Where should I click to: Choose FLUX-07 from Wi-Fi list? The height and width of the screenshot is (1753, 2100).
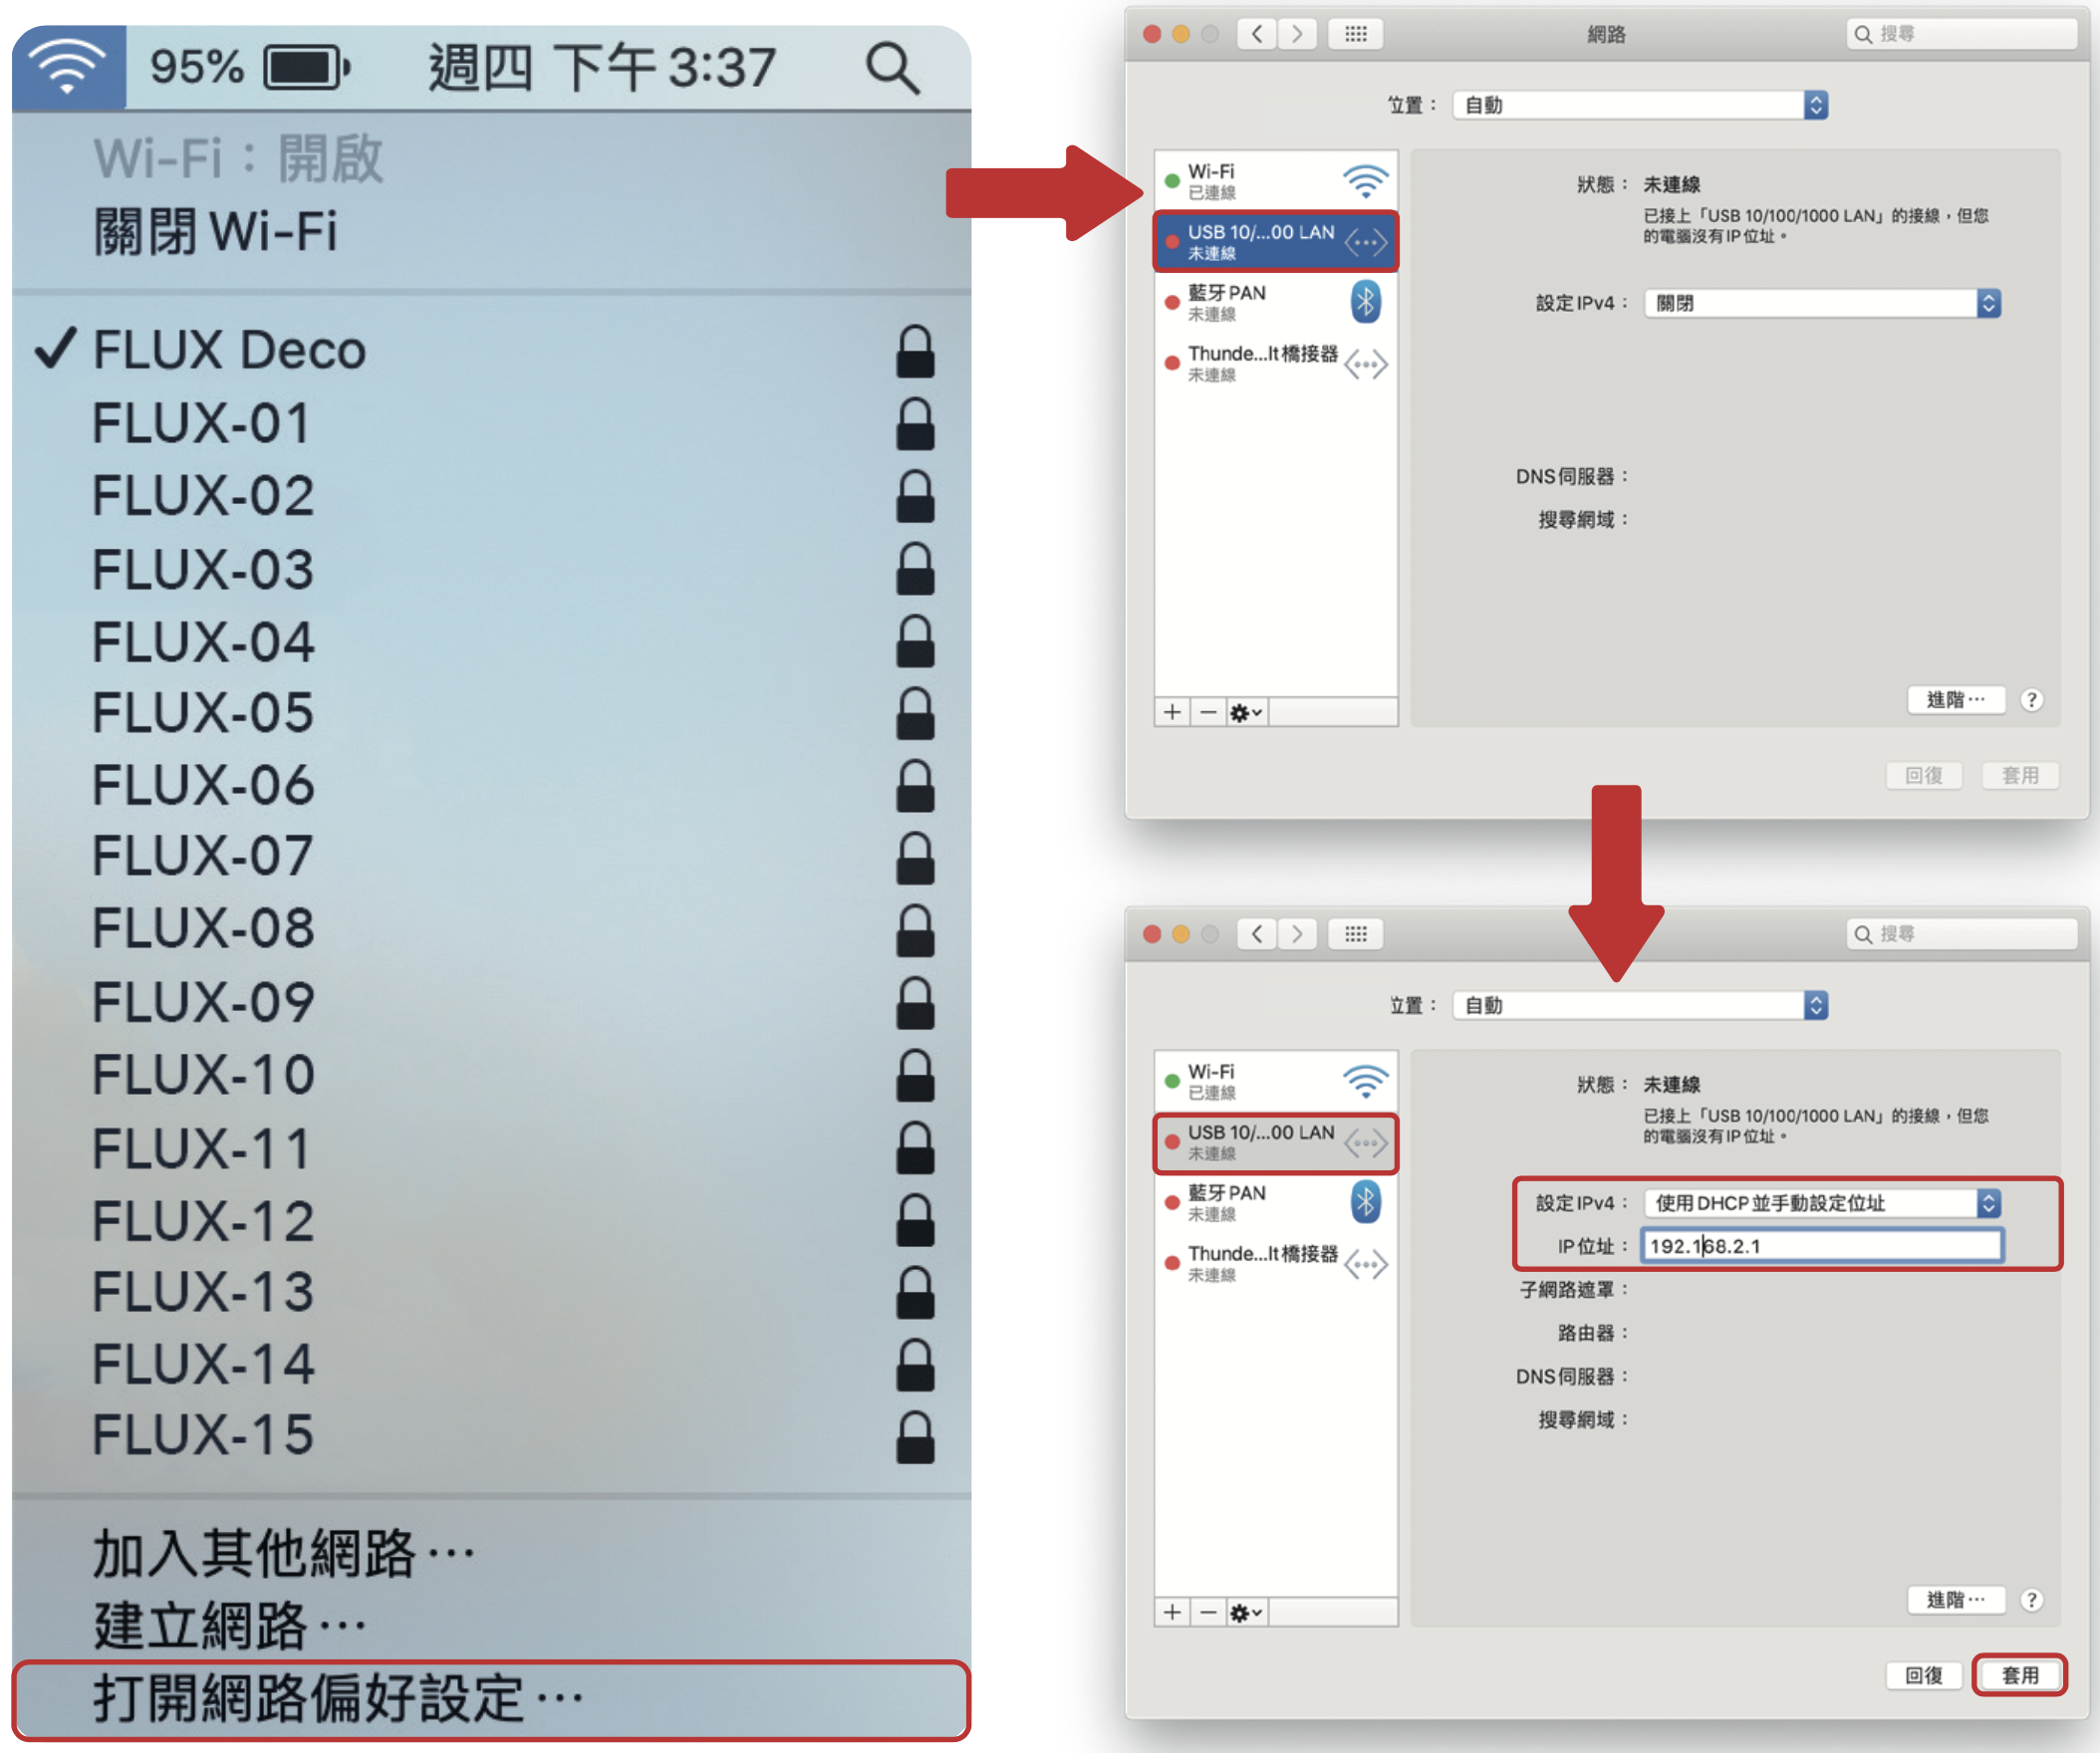click(x=203, y=856)
